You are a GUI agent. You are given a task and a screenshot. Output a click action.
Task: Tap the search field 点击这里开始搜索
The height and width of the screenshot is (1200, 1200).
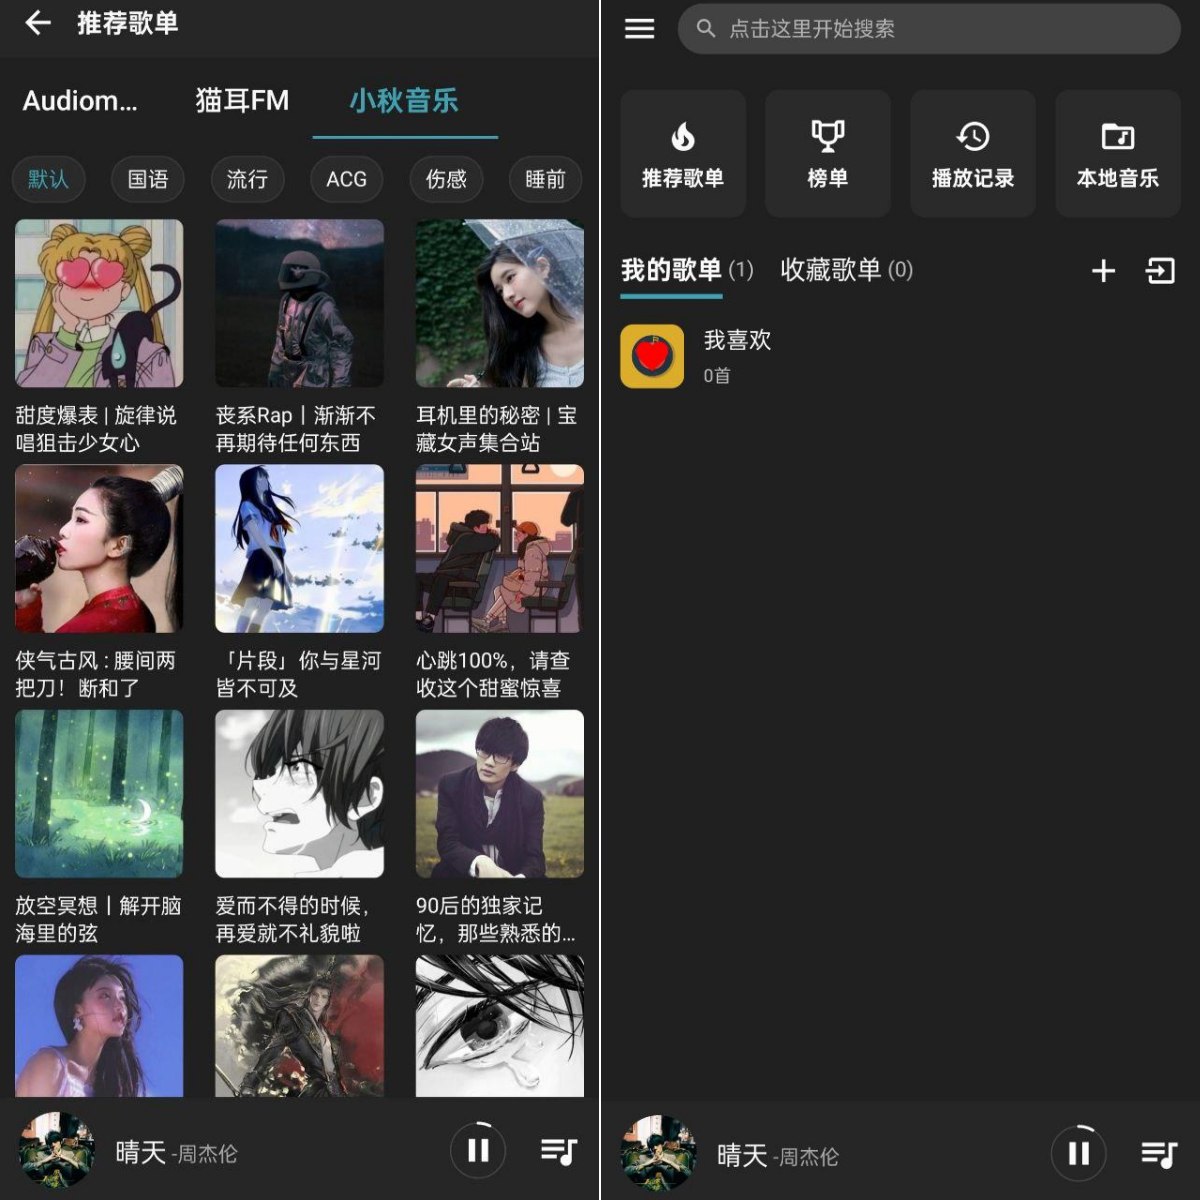[927, 30]
